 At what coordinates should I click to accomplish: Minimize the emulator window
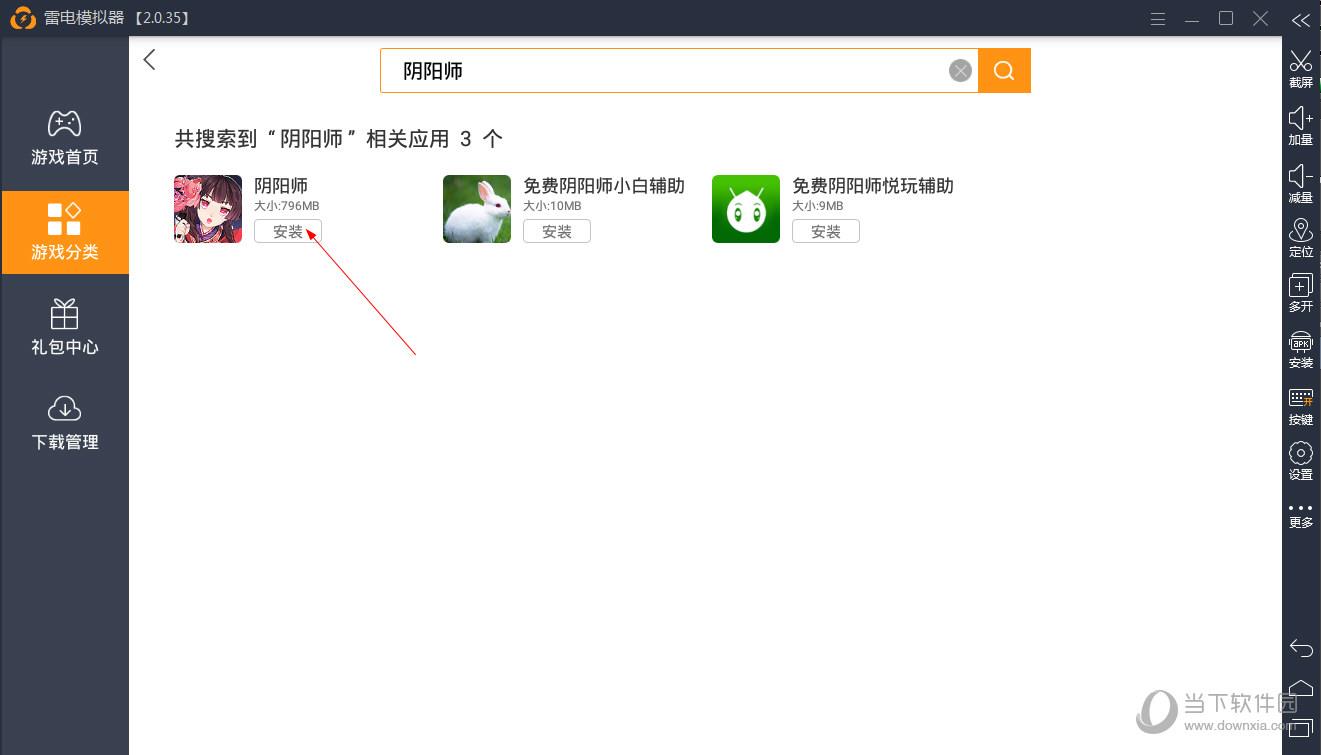point(1192,19)
